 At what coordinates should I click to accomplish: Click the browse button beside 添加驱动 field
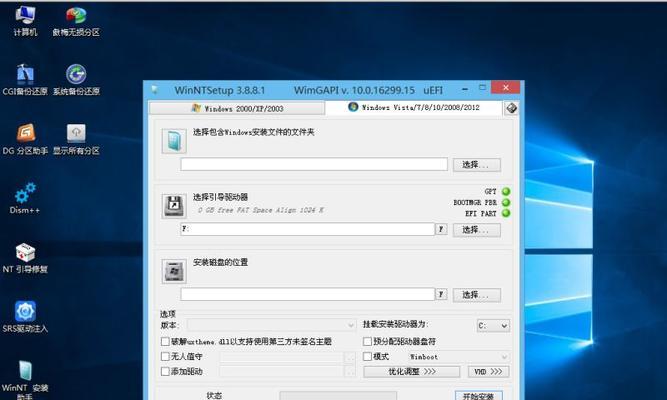(x=350, y=371)
